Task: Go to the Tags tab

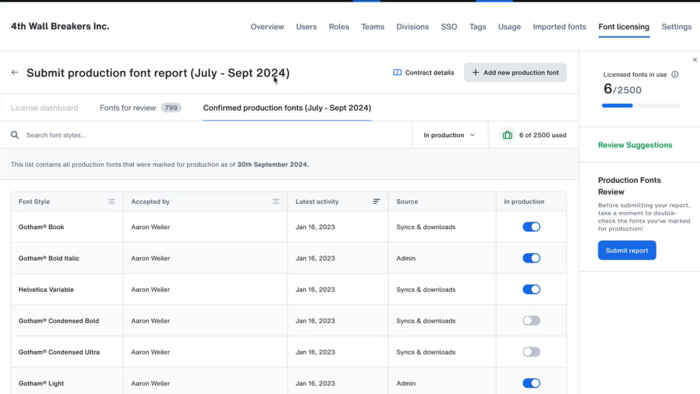Action: (x=478, y=27)
